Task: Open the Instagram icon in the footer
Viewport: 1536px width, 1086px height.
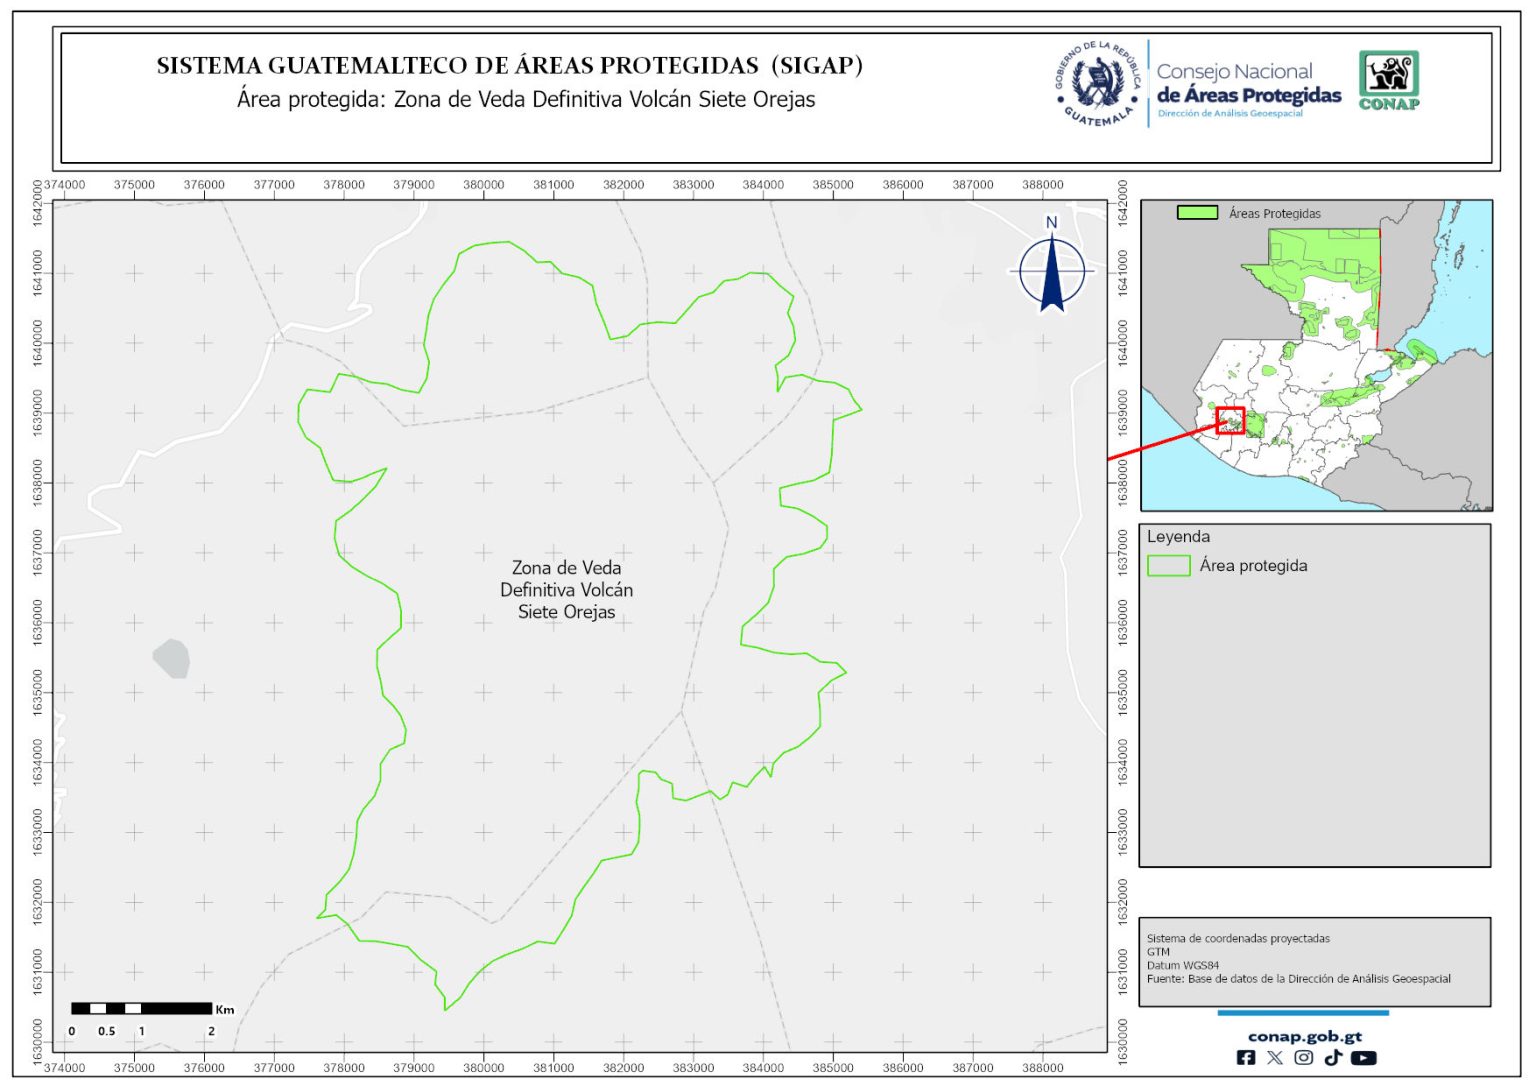Action: pyautogui.click(x=1304, y=1057)
